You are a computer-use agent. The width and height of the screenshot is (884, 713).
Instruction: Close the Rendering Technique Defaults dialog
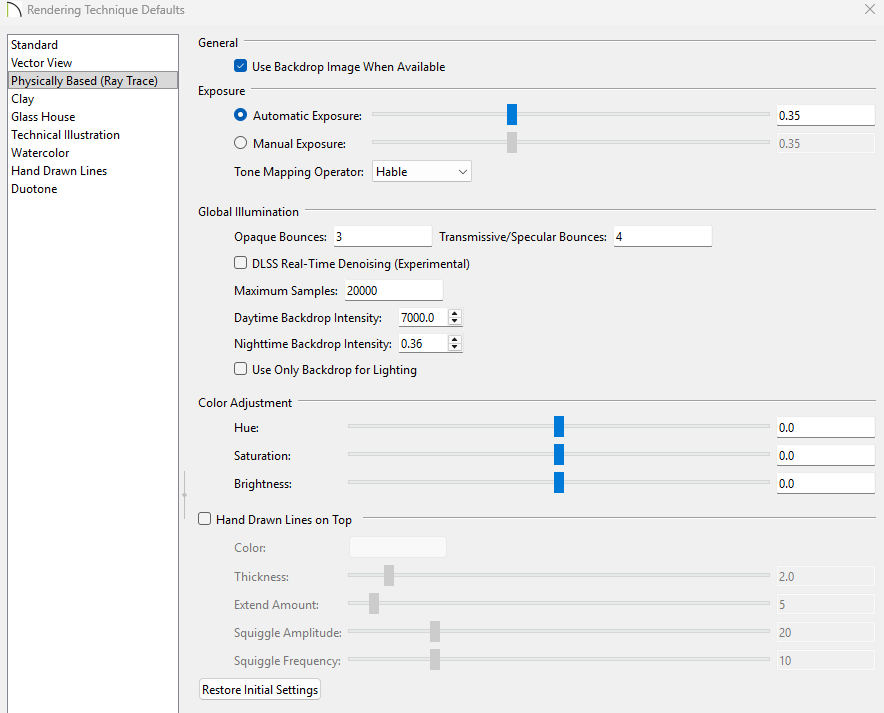(x=868, y=9)
